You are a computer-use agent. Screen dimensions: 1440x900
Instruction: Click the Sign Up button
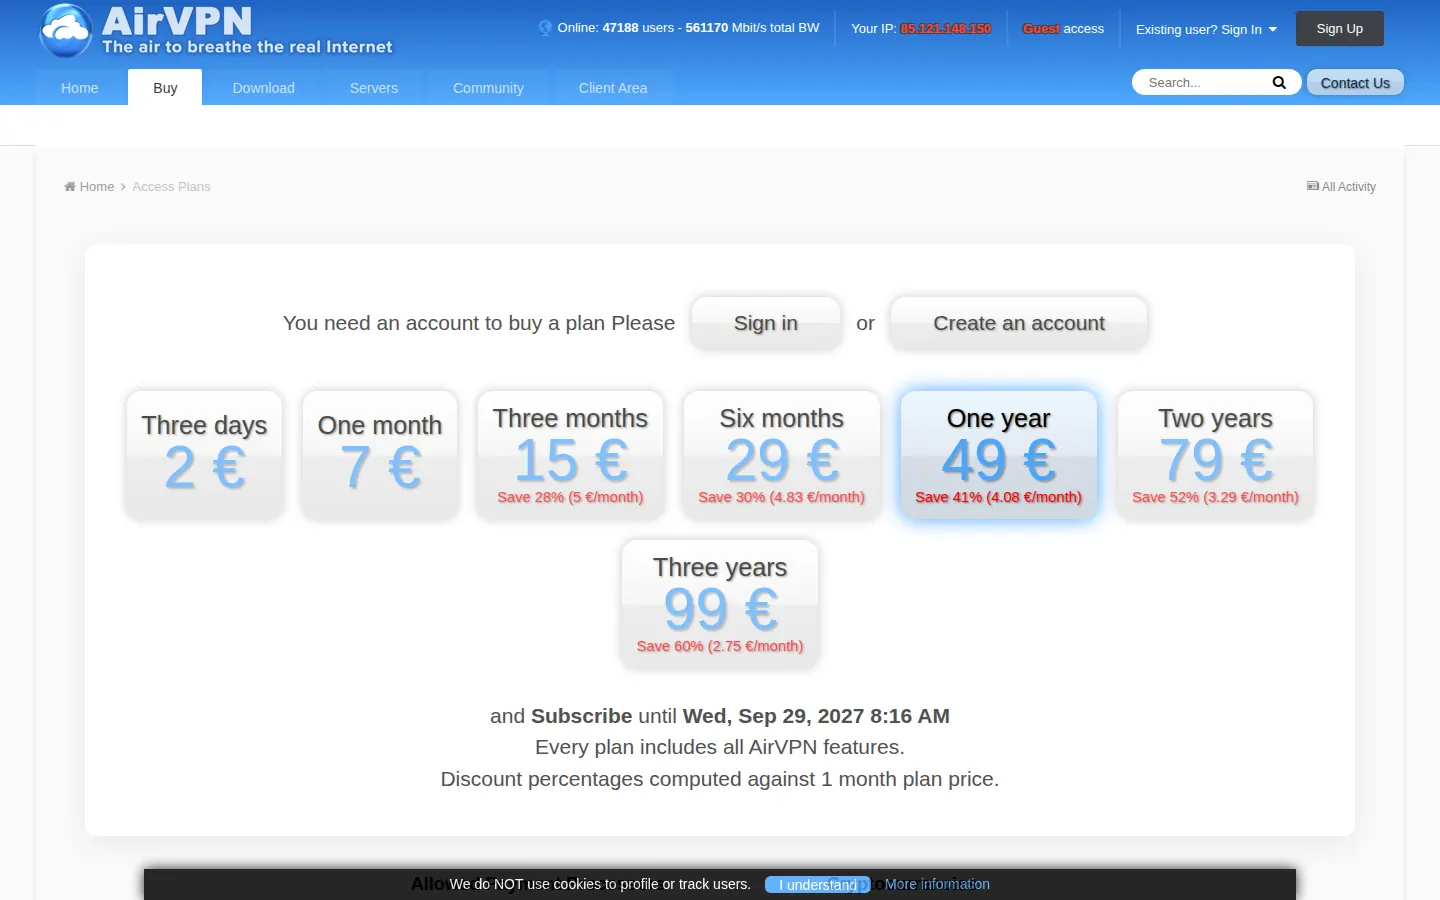1340,29
